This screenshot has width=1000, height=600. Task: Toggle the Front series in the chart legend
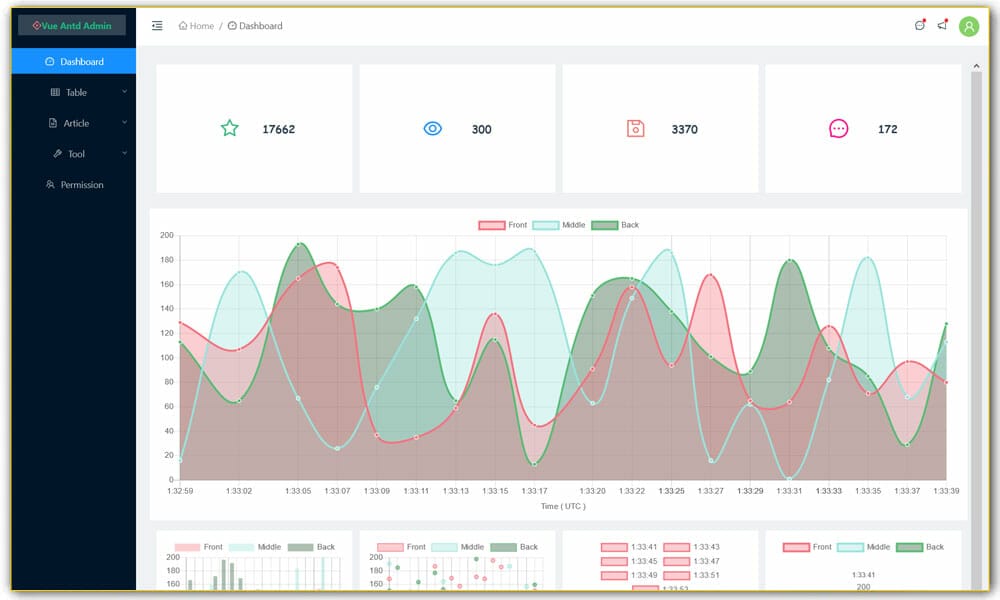501,225
